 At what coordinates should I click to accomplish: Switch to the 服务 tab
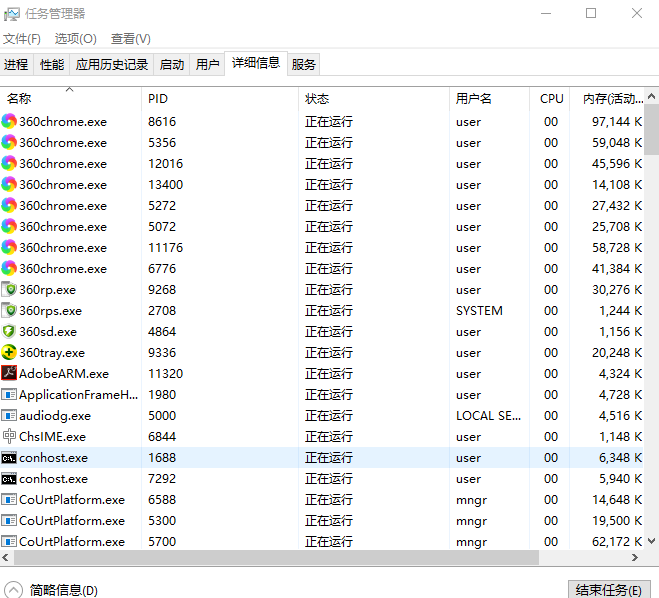[303, 65]
